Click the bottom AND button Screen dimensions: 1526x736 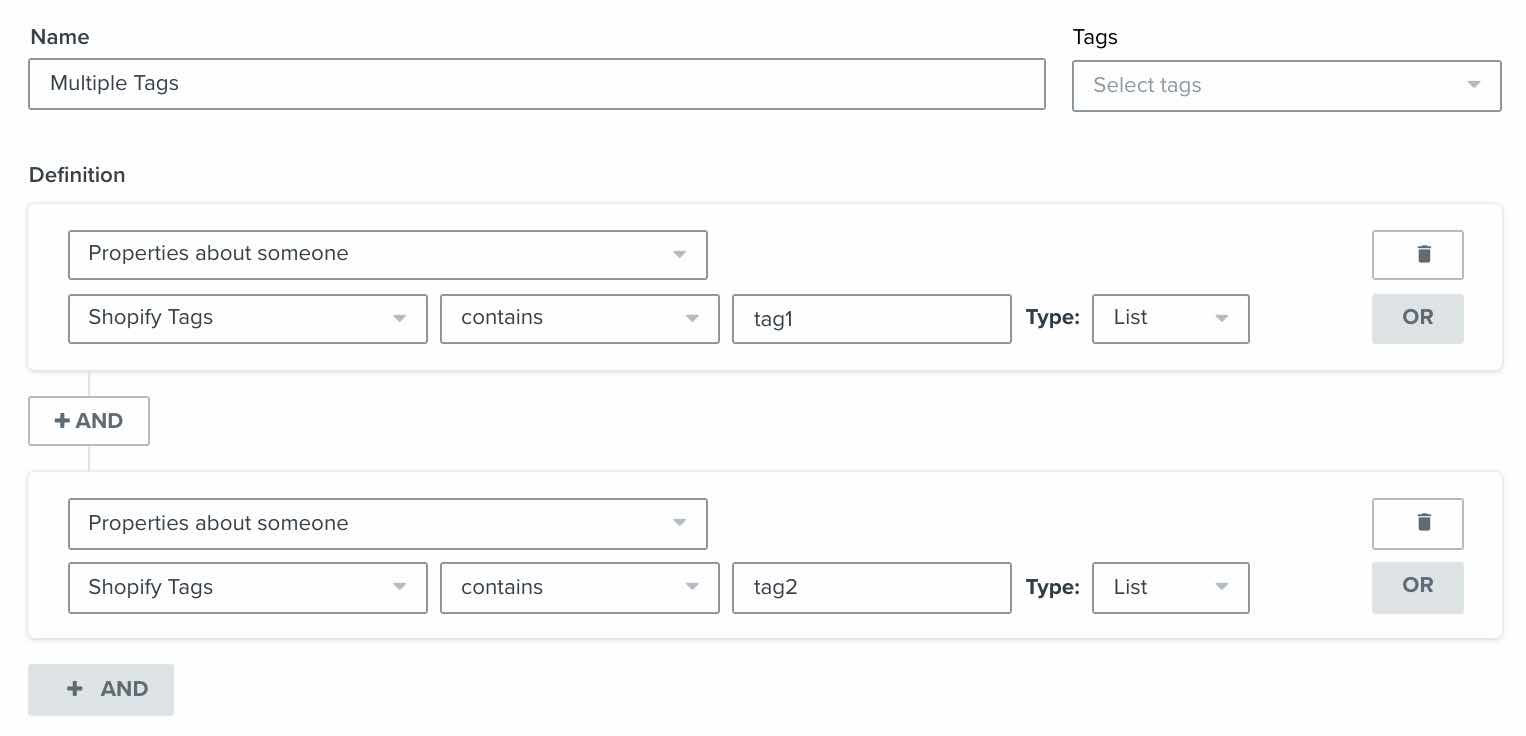tap(100, 689)
